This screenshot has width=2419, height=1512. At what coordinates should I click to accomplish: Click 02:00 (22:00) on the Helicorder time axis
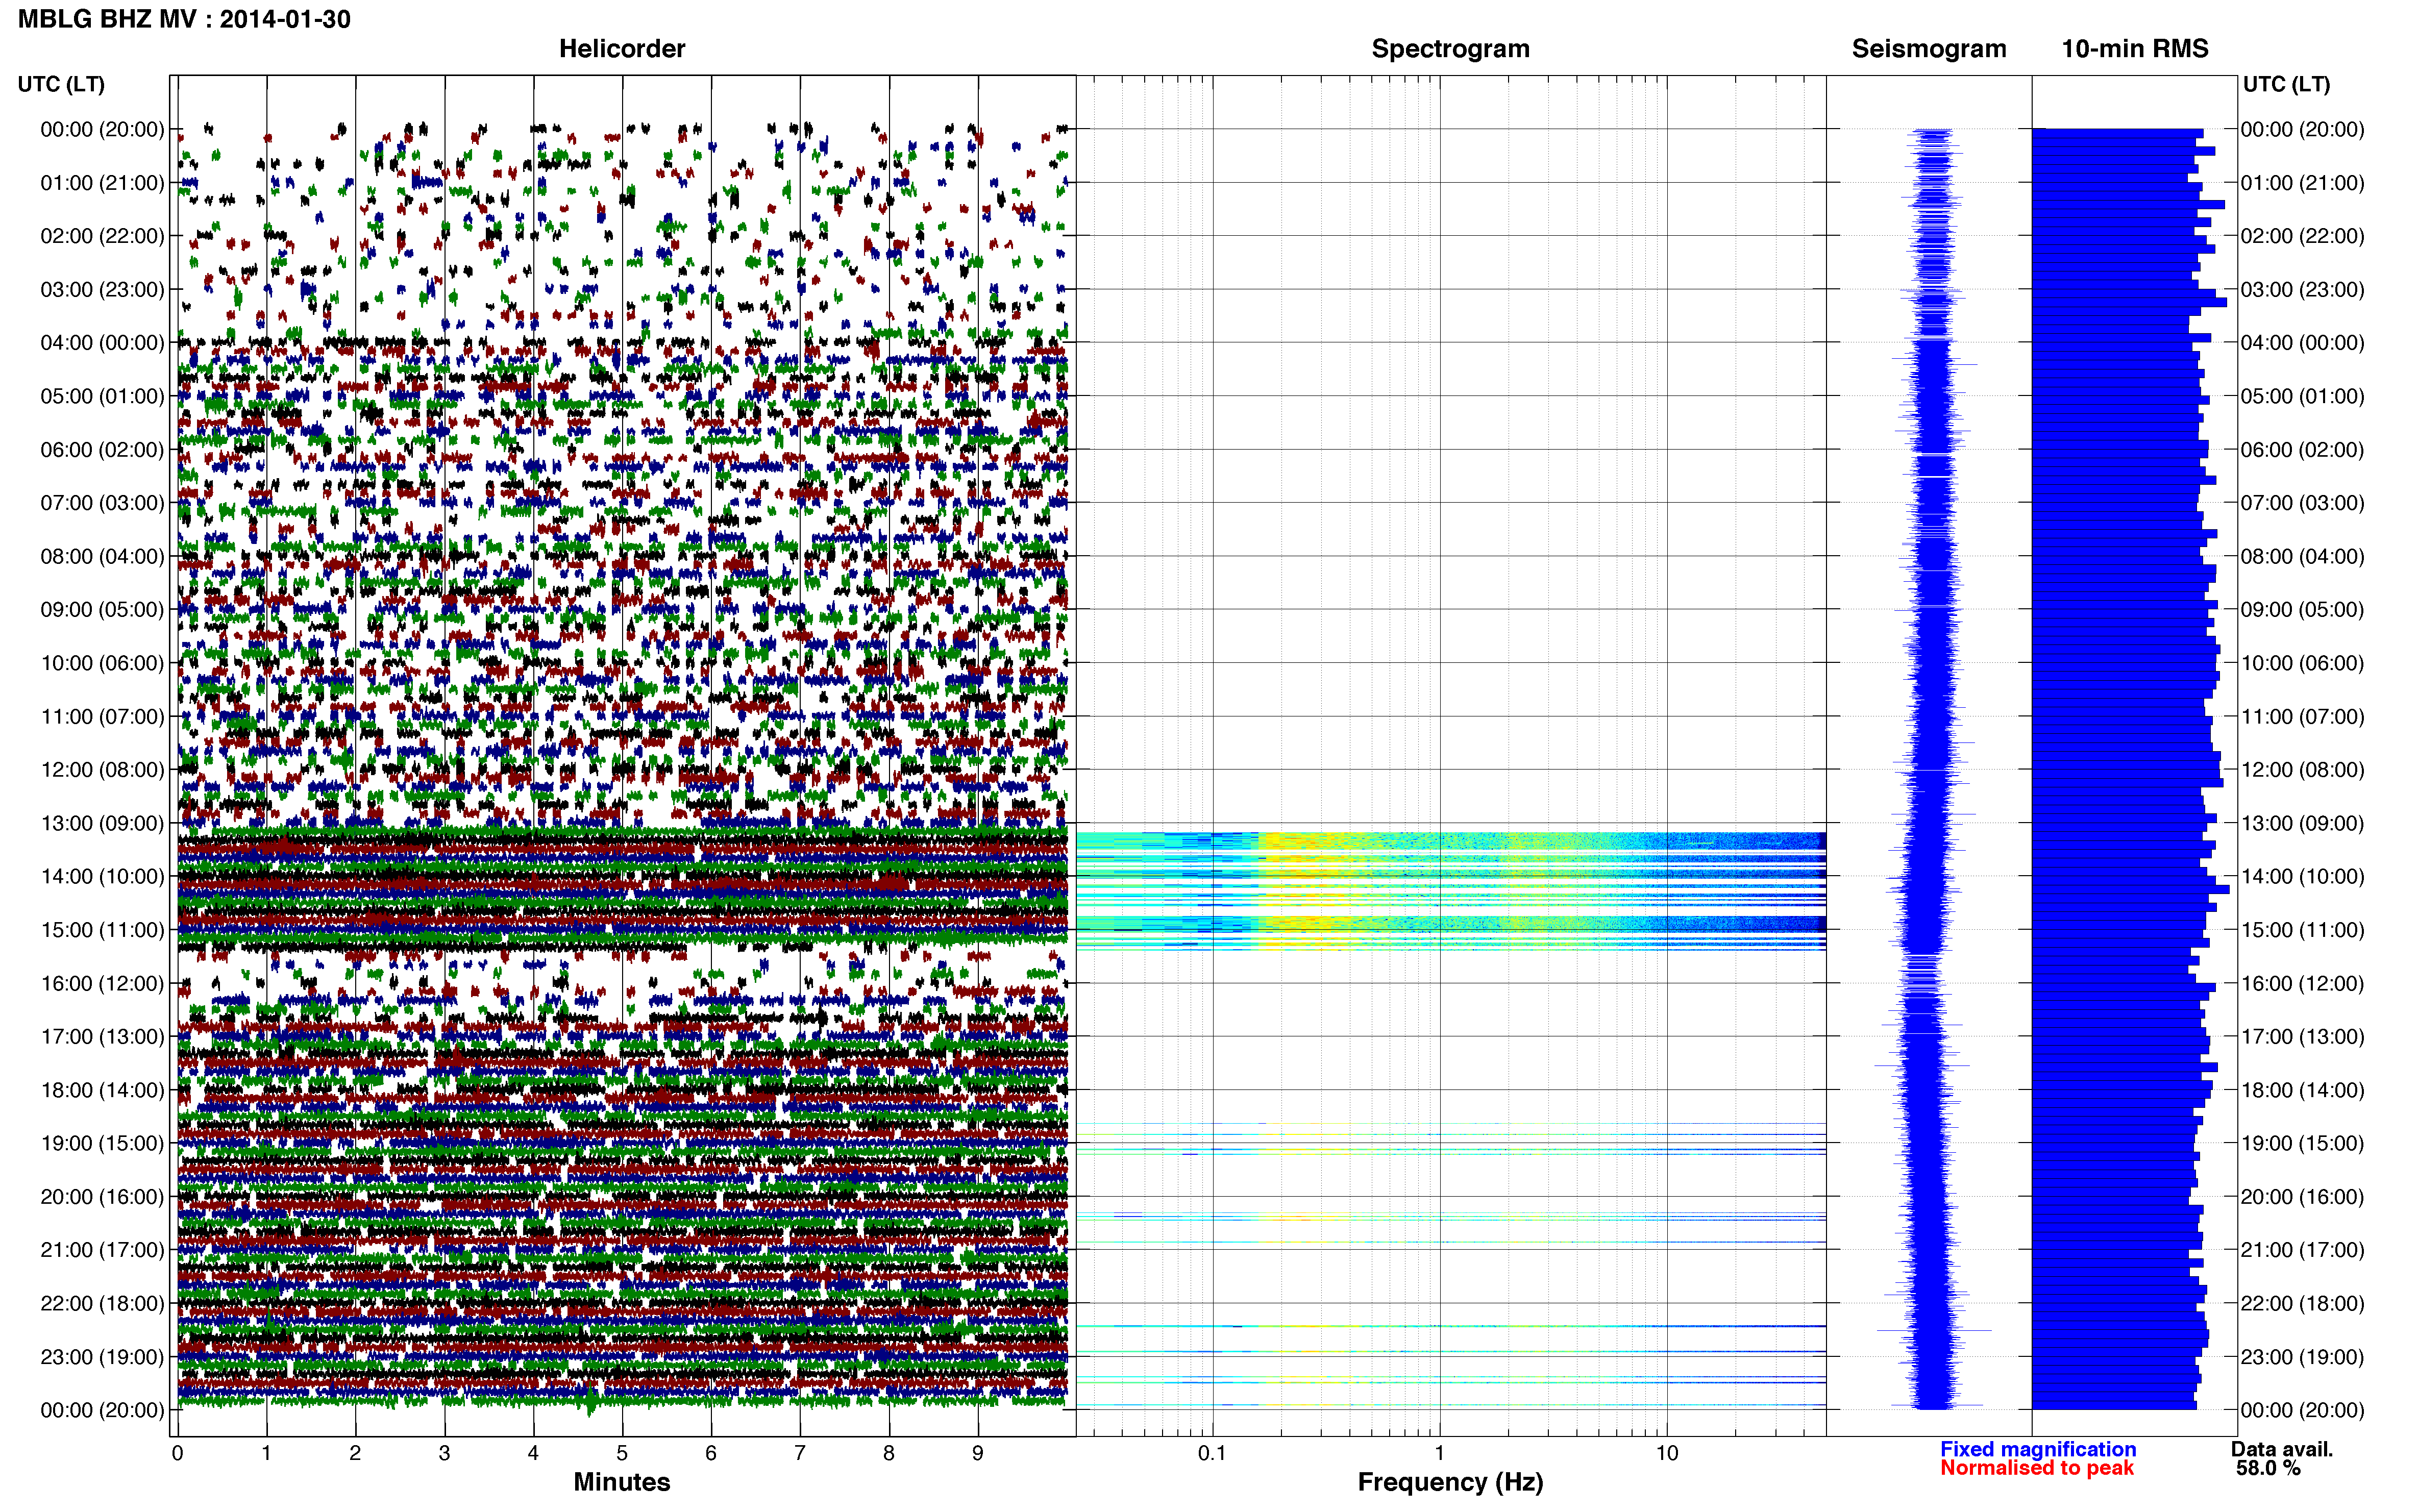click(102, 235)
